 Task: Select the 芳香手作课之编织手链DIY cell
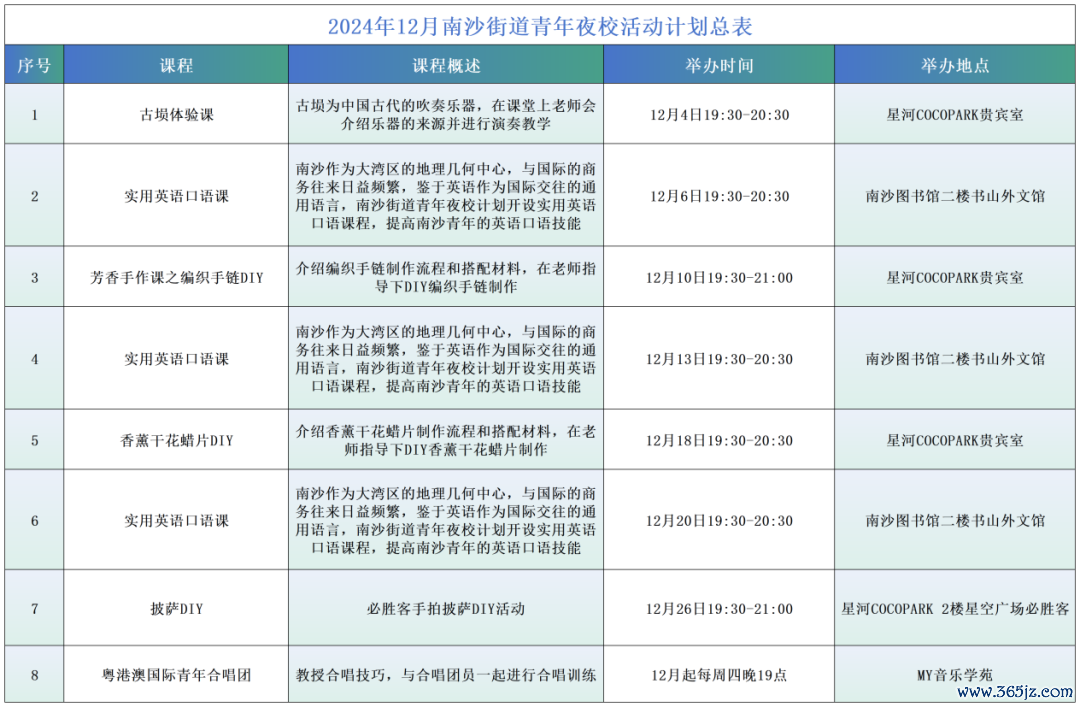pos(176,277)
